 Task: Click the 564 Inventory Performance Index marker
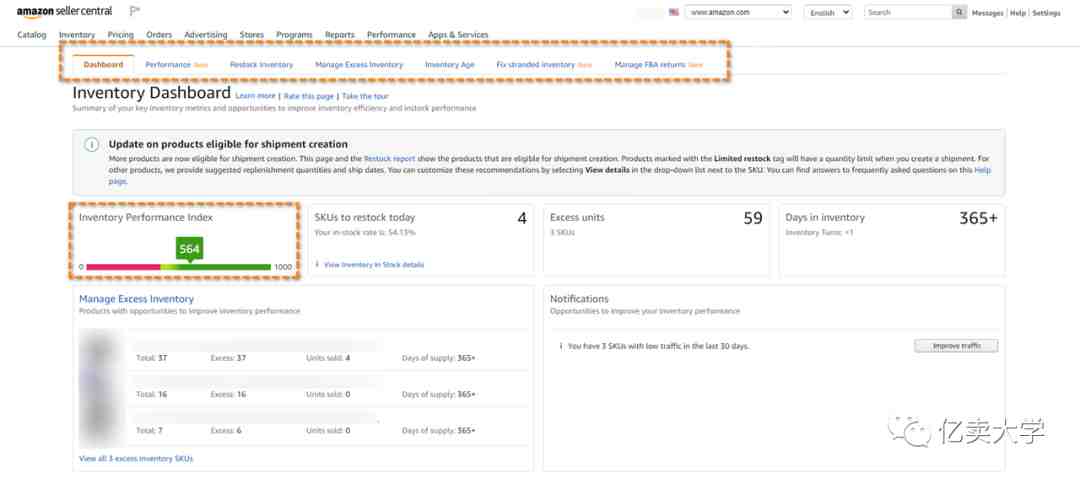point(189,249)
